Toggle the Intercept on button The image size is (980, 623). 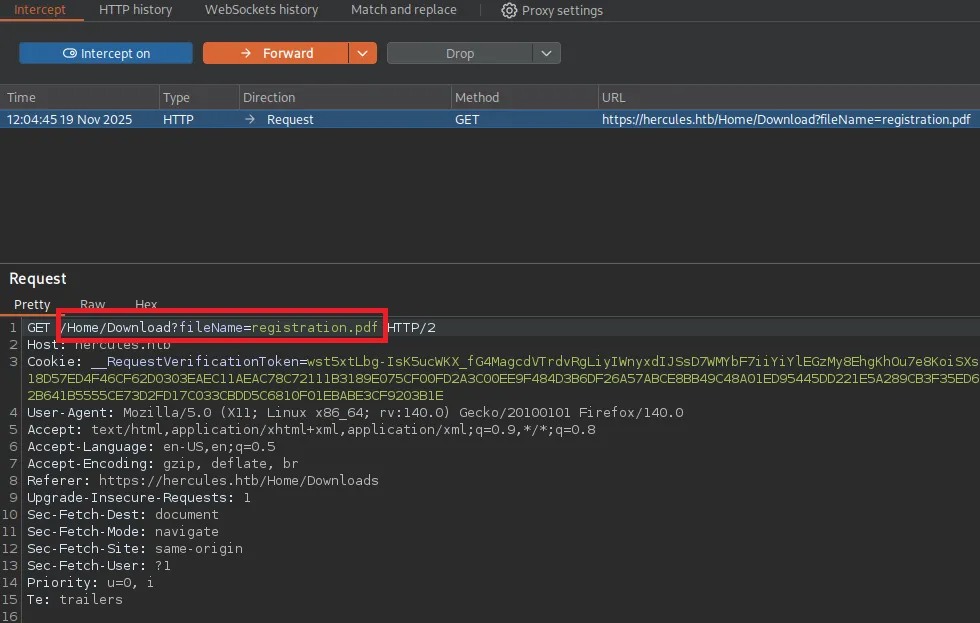[106, 53]
